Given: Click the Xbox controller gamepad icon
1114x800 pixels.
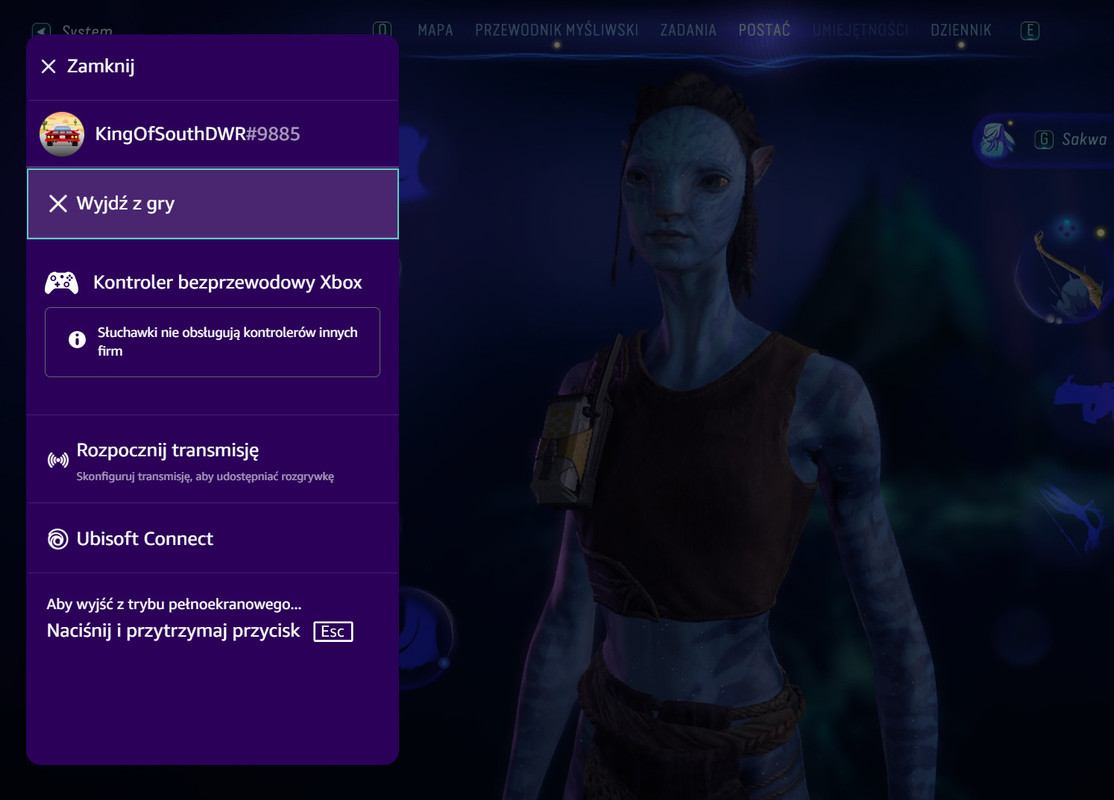Looking at the screenshot, I should [62, 283].
